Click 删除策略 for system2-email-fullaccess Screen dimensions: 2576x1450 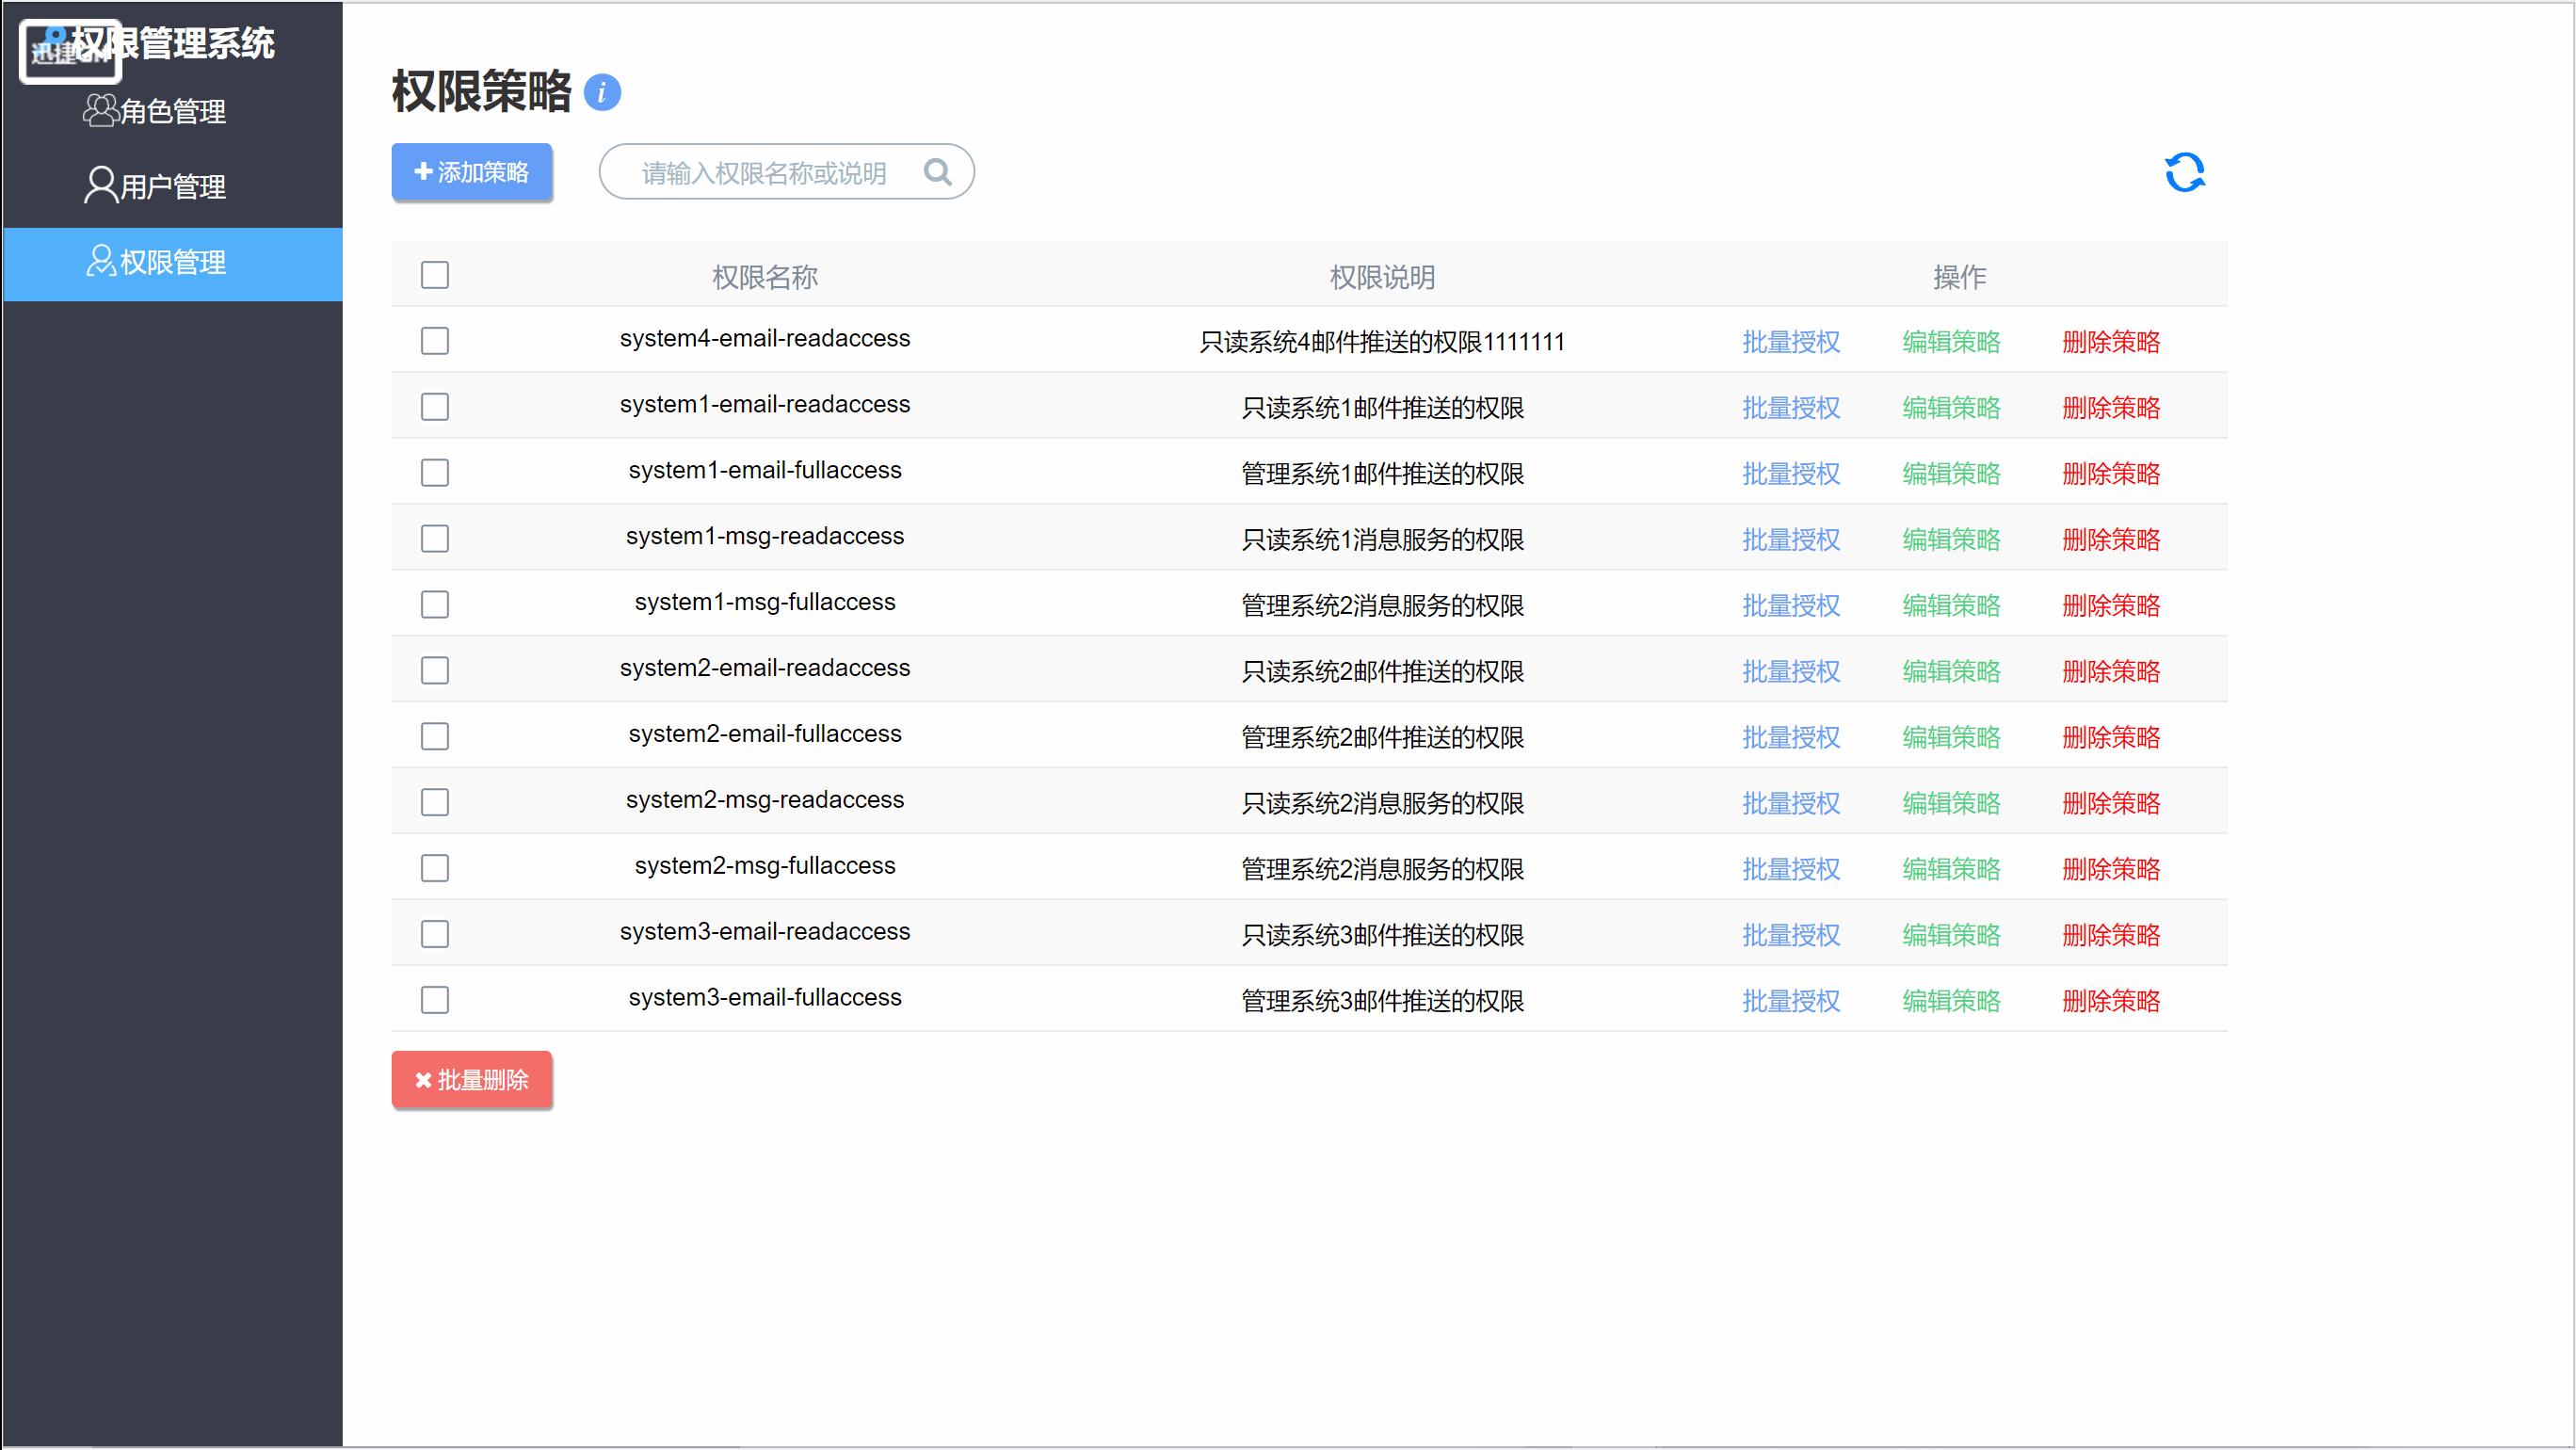point(2111,737)
